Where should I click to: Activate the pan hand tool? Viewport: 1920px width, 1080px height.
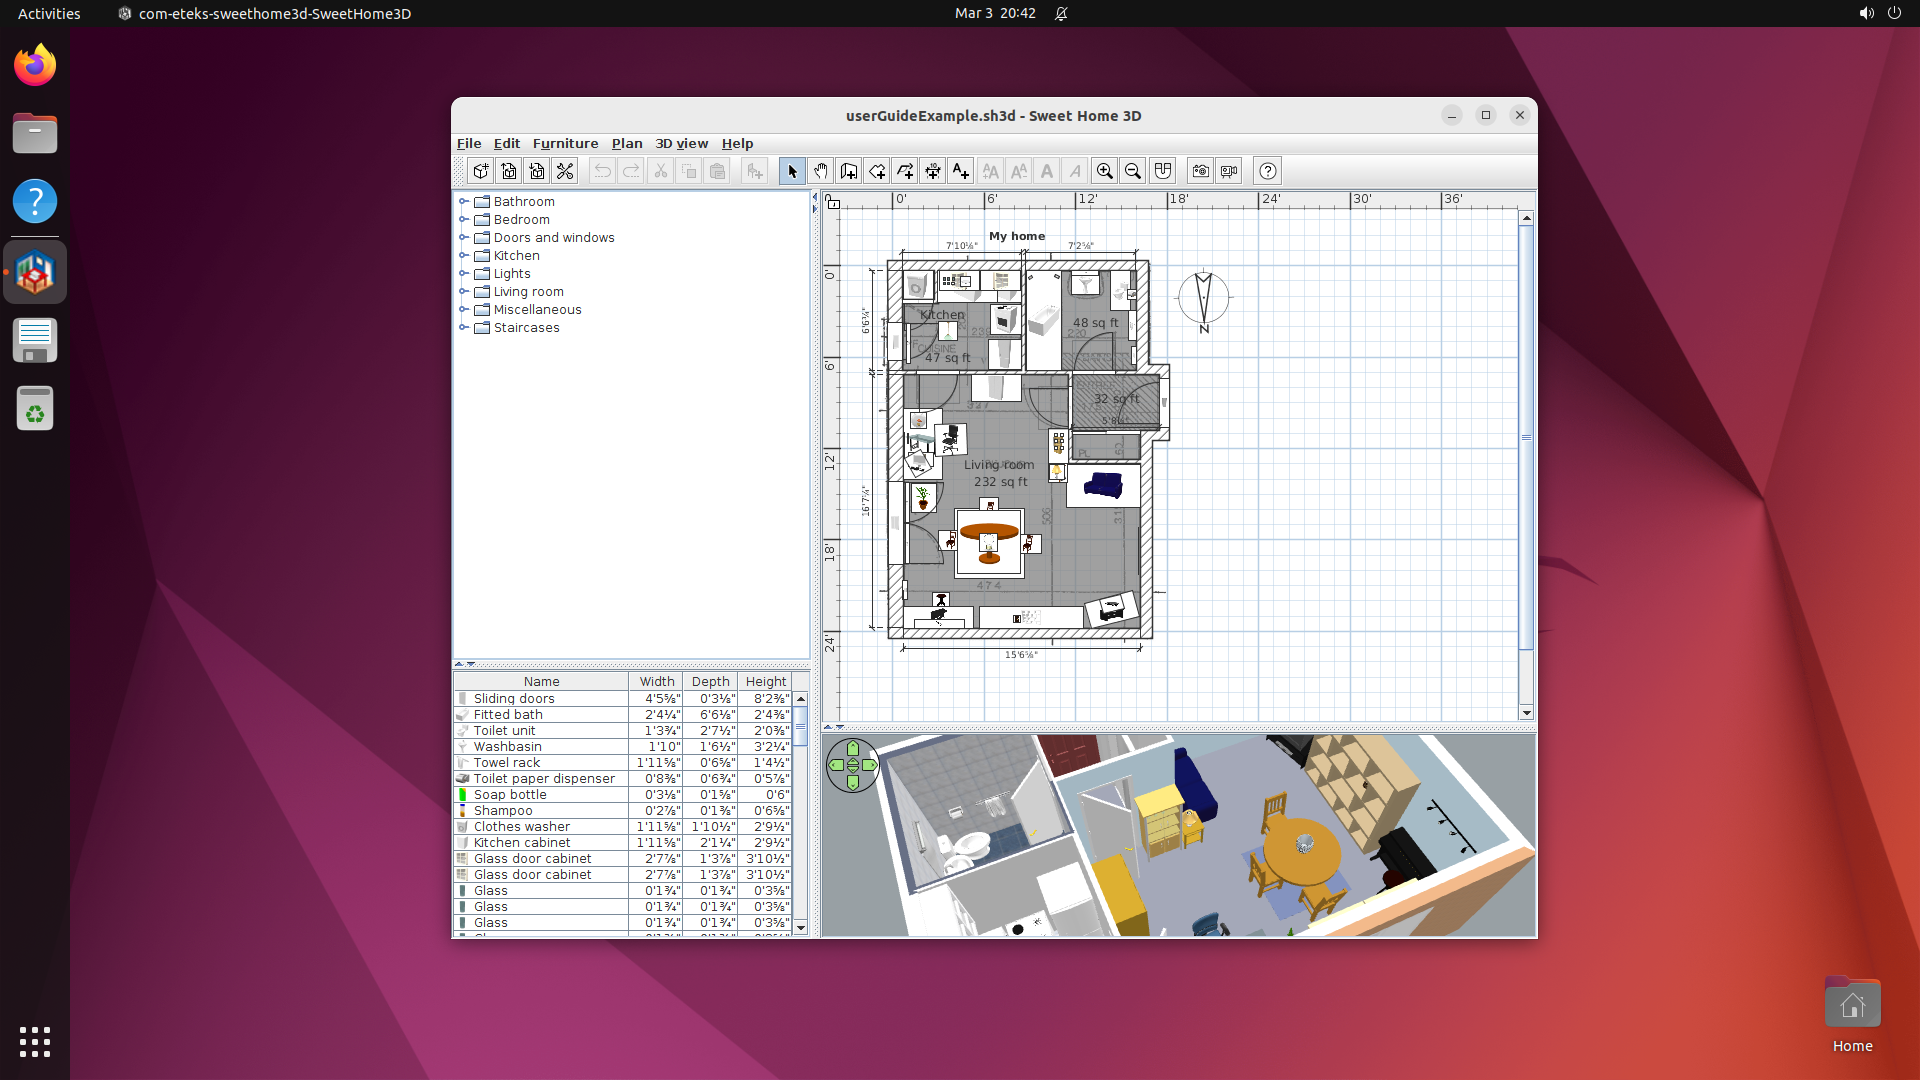tap(820, 171)
